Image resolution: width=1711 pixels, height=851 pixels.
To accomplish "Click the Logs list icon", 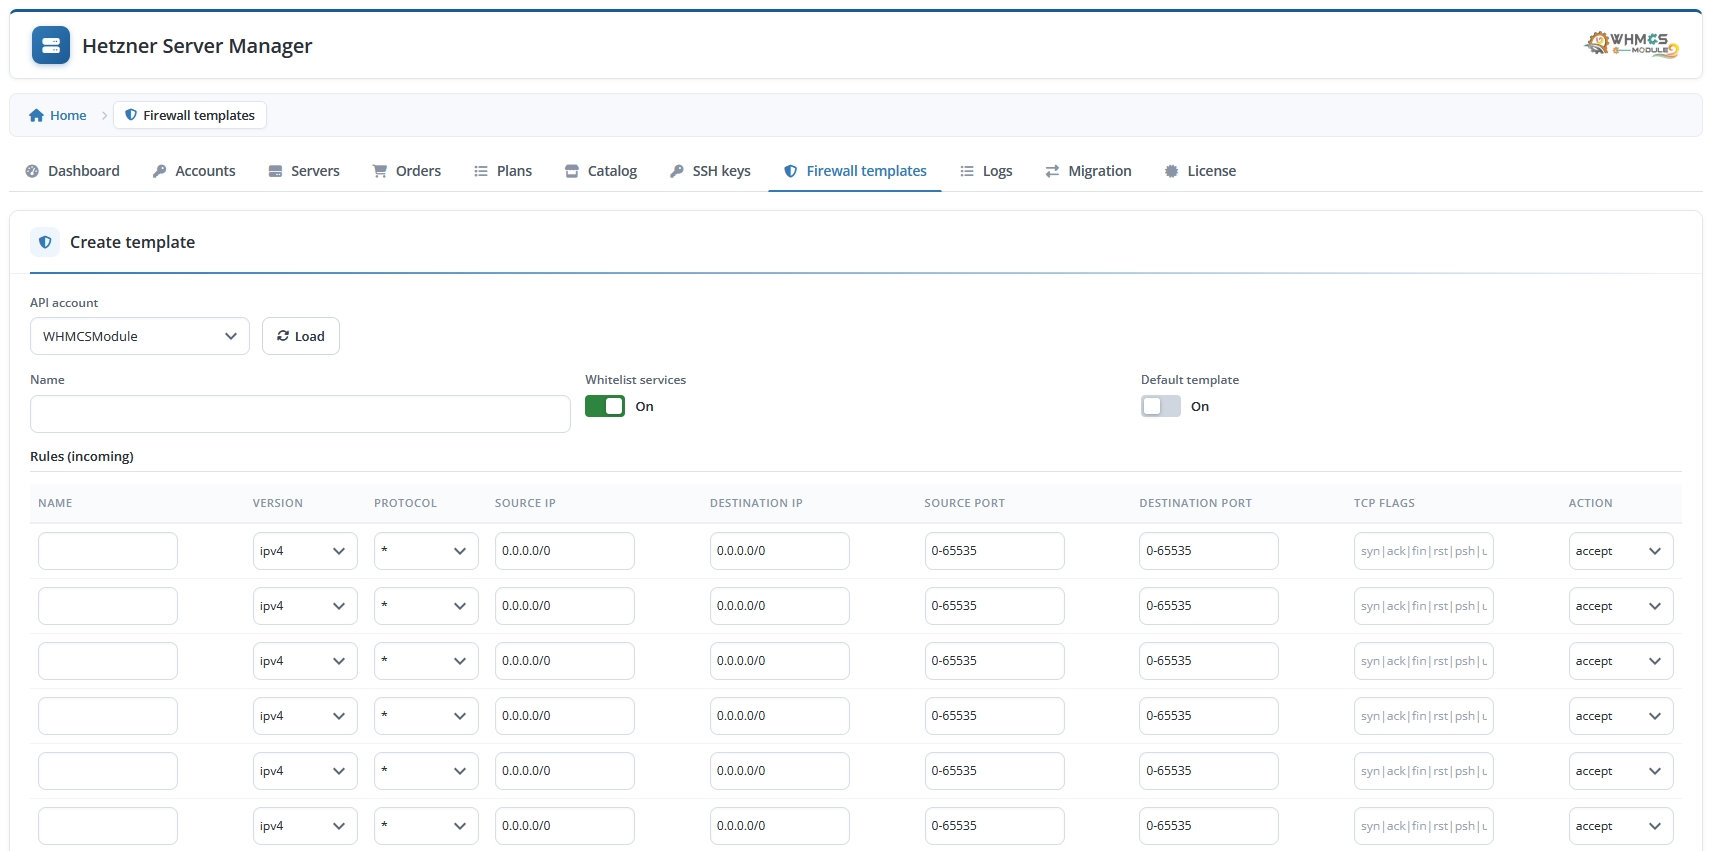I will (967, 171).
